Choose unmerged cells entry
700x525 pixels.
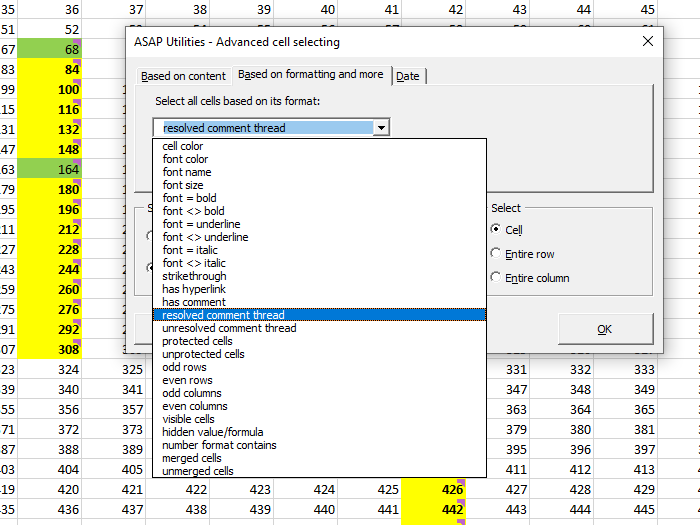click(x=319, y=471)
